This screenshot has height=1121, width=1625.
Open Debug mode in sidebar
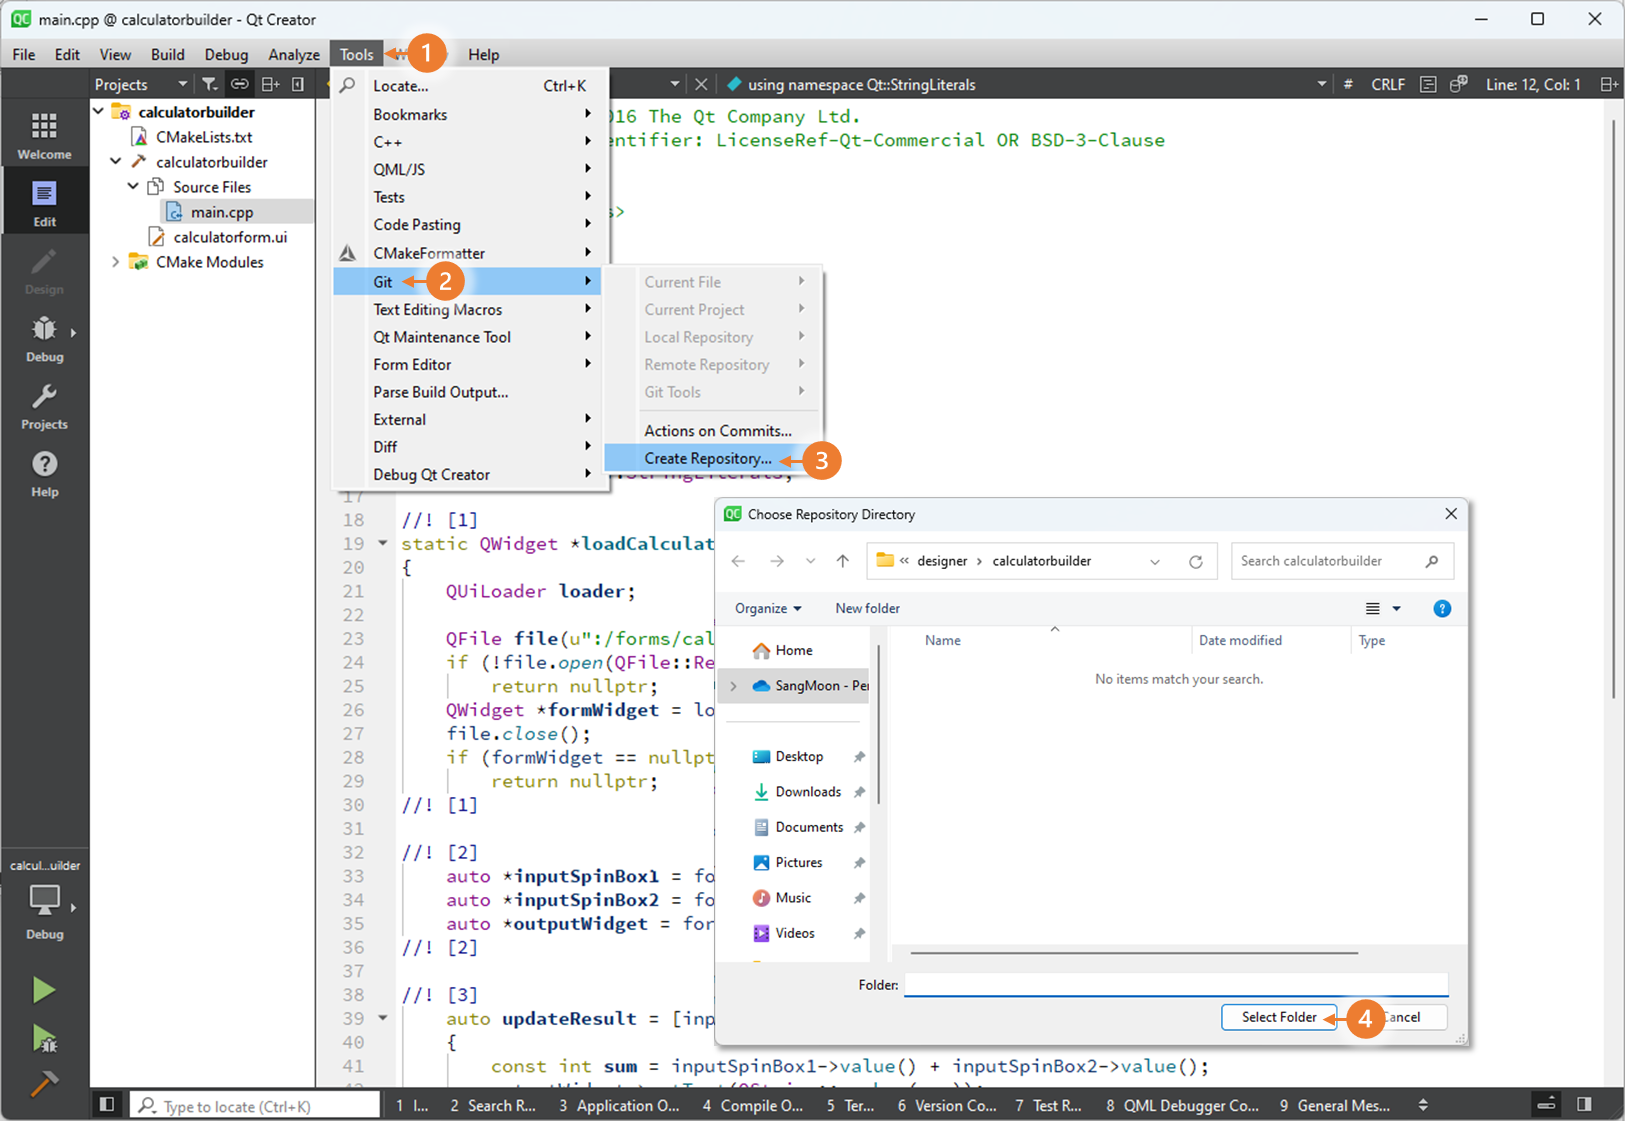[44, 338]
